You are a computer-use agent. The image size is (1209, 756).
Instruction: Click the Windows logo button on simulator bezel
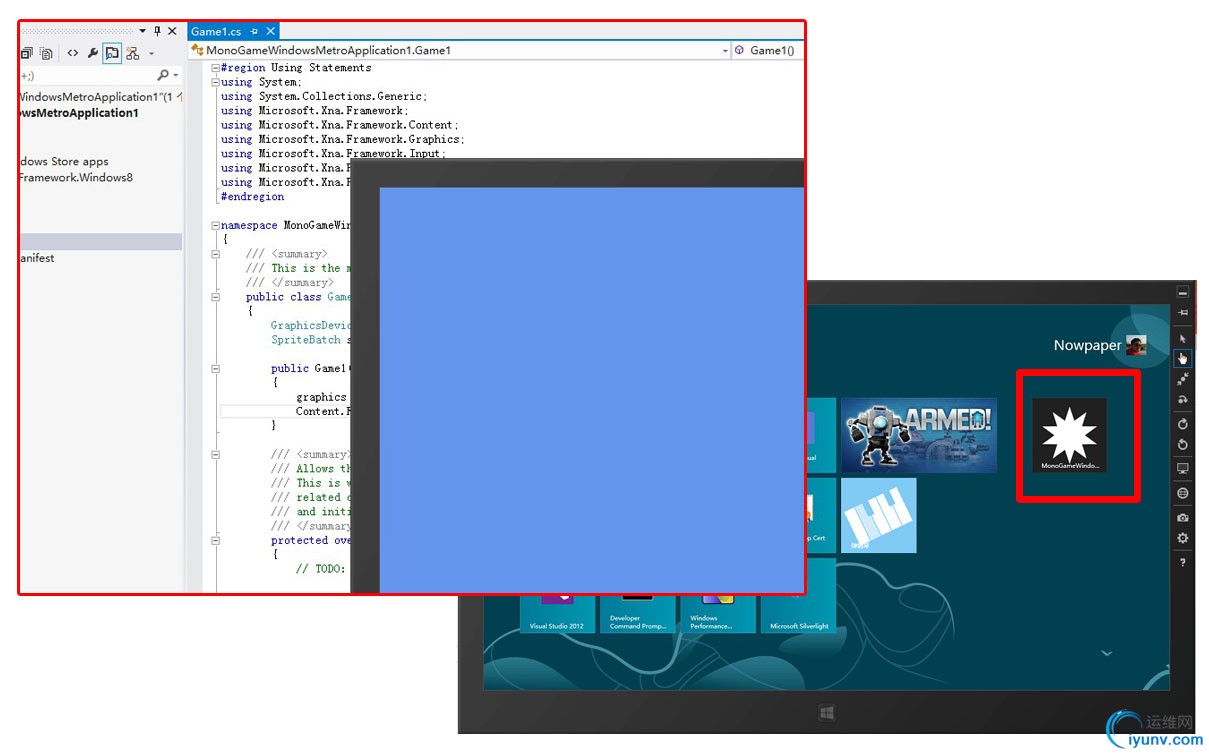point(827,713)
